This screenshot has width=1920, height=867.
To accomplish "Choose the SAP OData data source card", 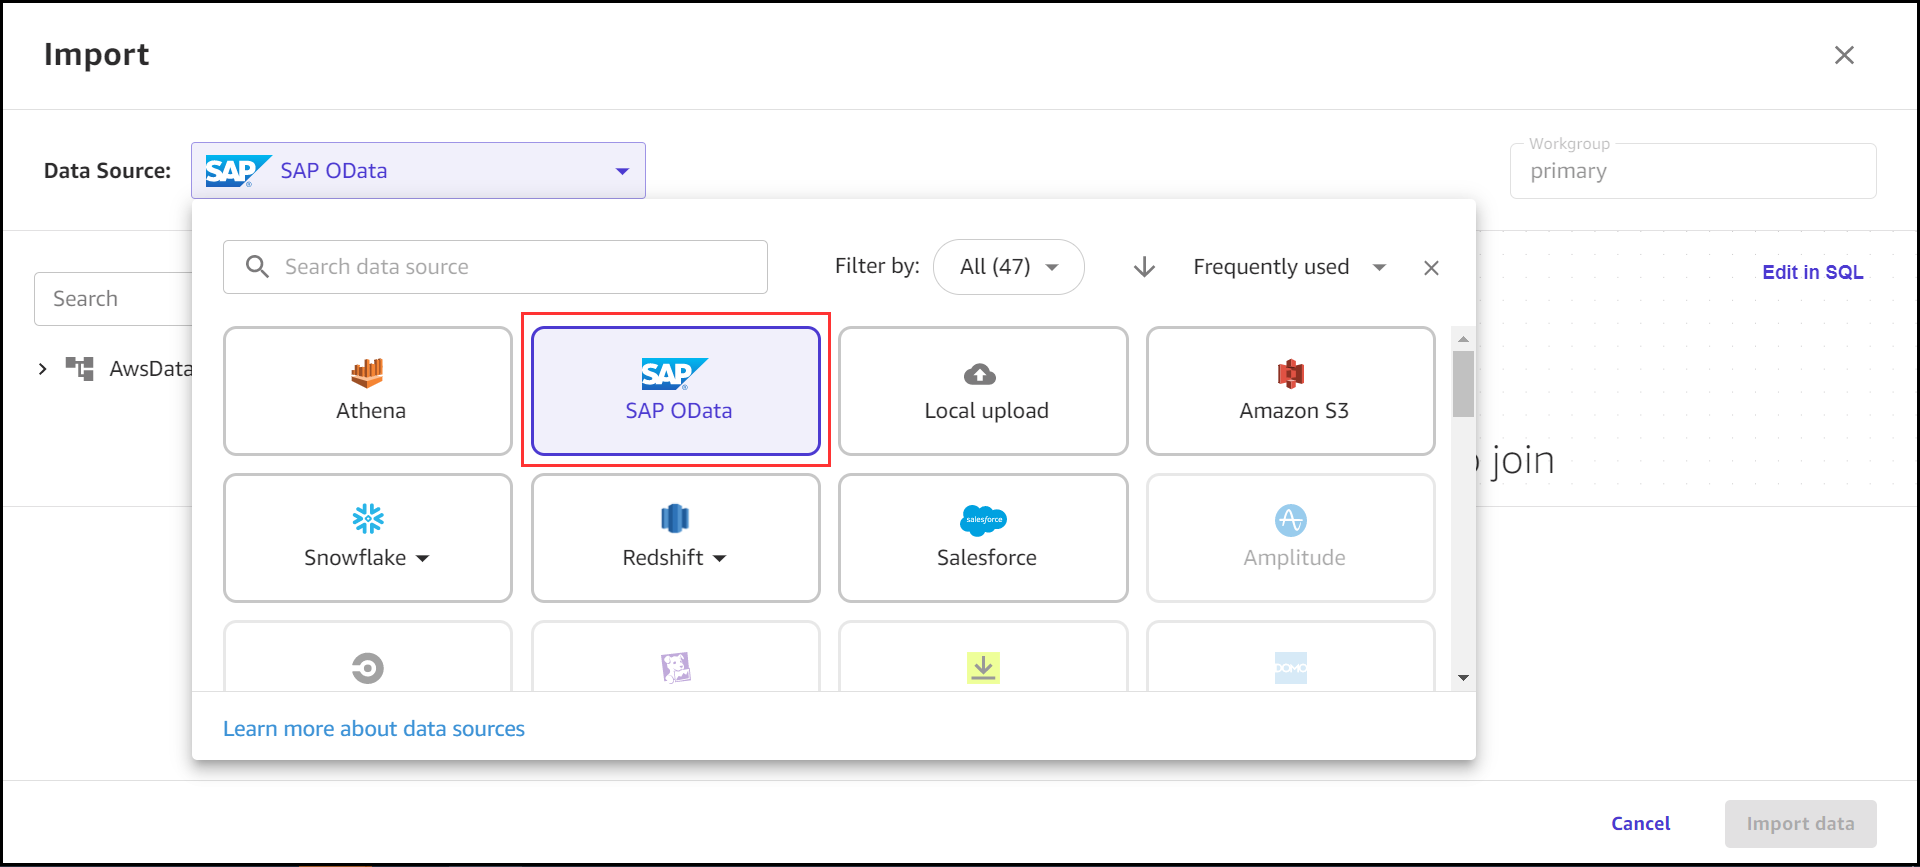I will coord(676,391).
